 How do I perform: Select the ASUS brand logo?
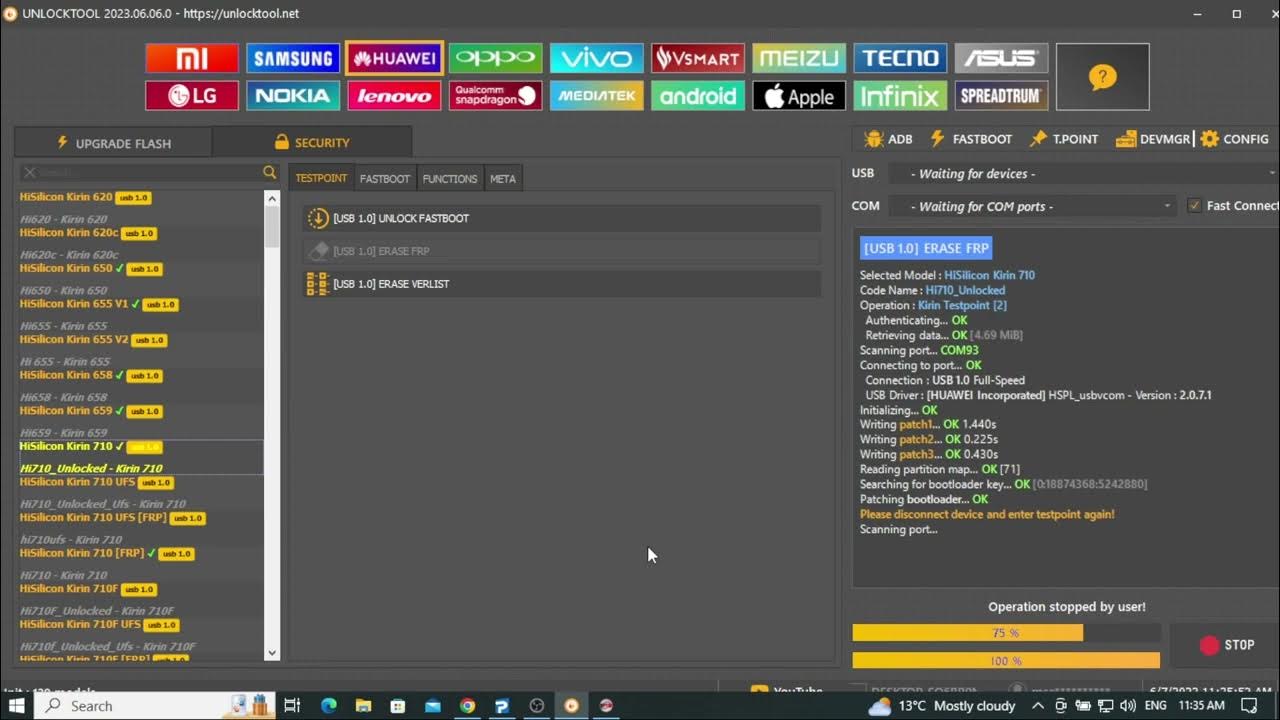click(x=1001, y=58)
